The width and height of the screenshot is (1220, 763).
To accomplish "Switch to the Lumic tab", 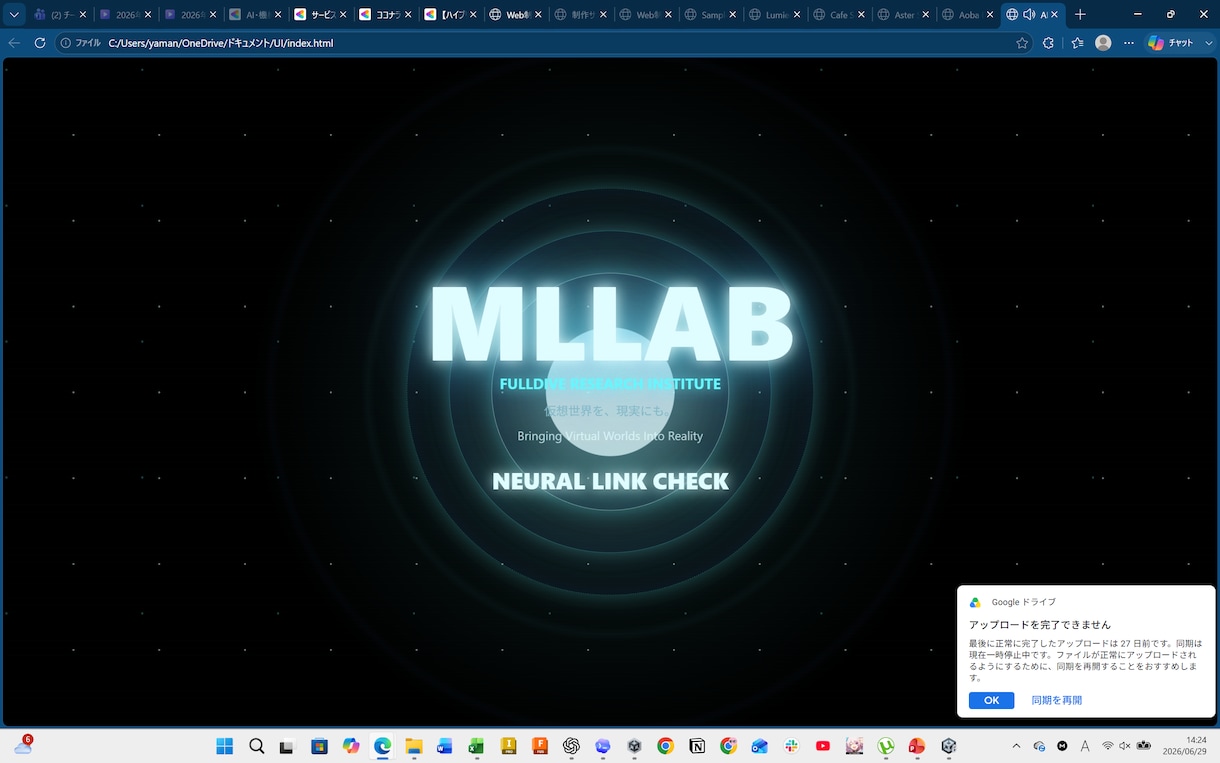I will [x=775, y=15].
